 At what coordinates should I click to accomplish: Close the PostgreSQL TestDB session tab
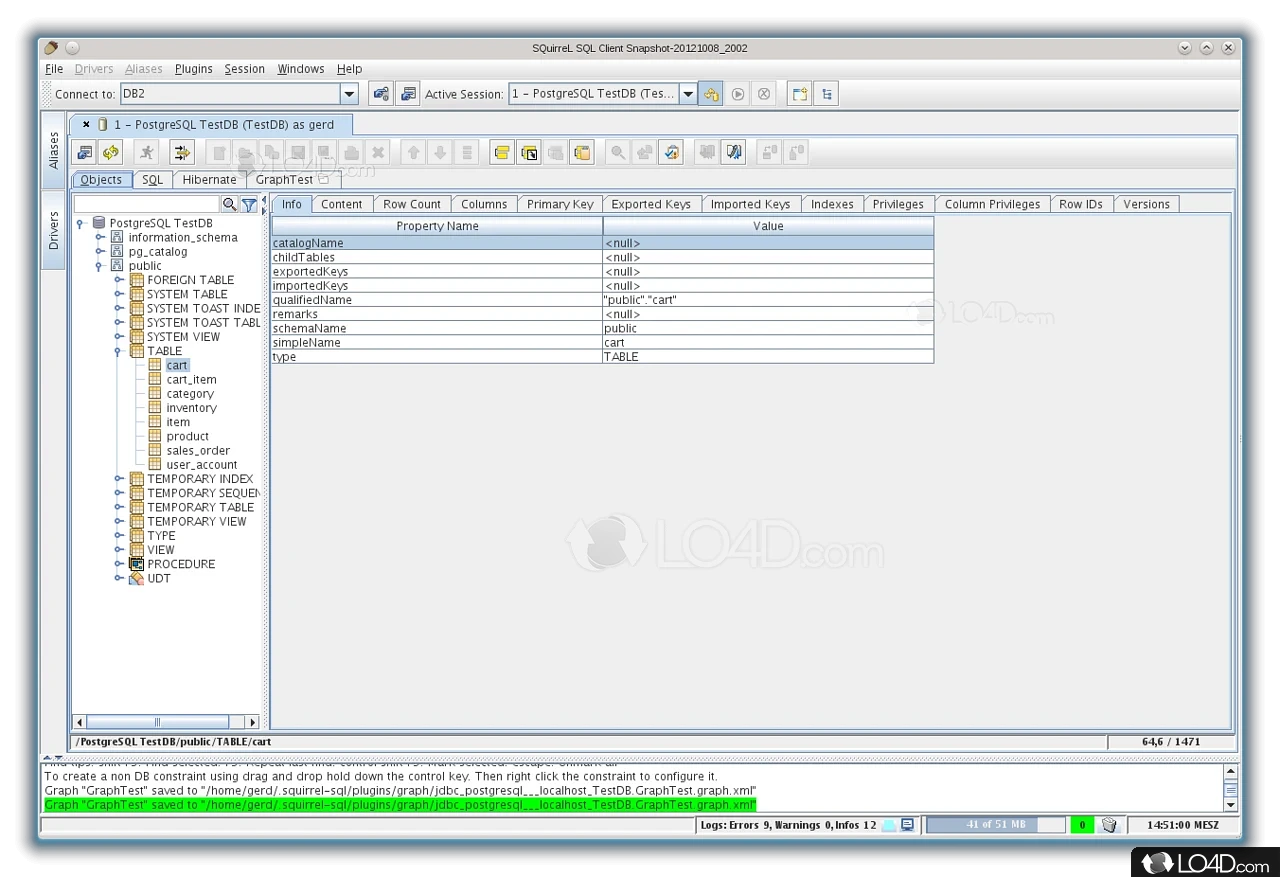(86, 125)
